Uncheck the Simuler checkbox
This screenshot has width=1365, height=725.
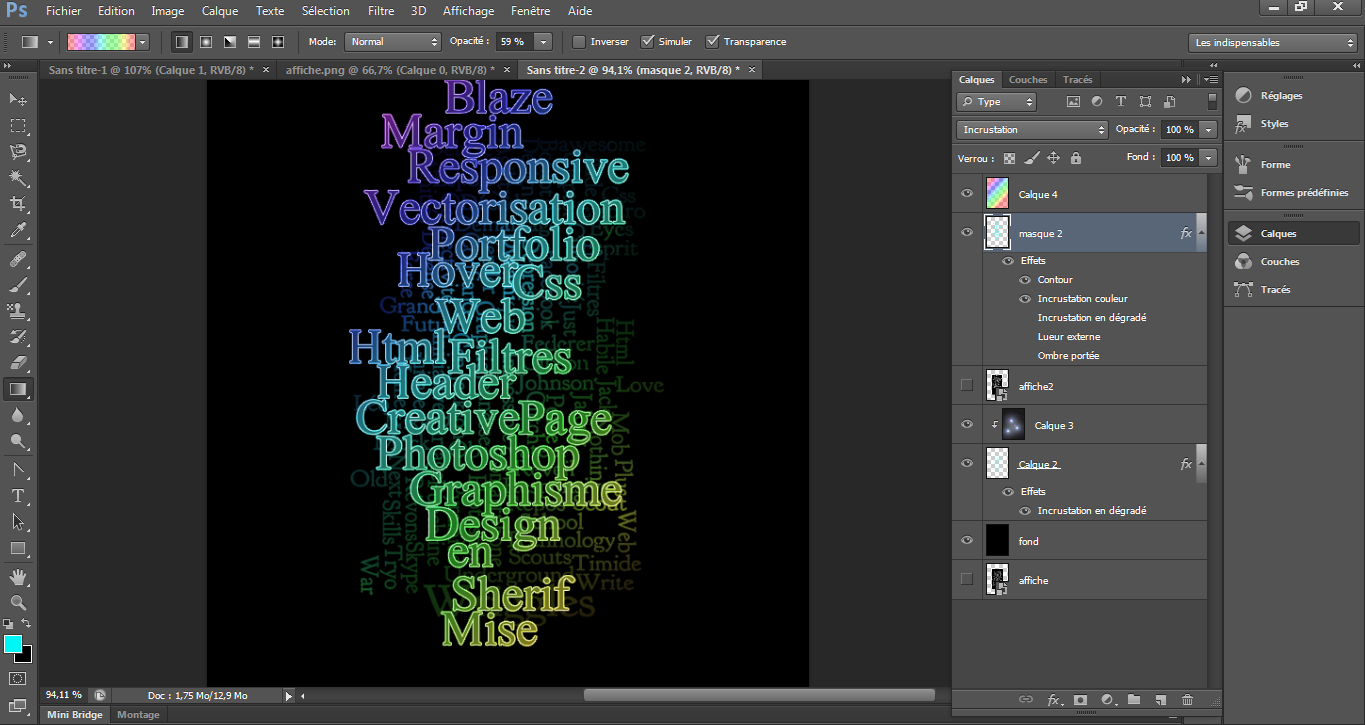[648, 42]
